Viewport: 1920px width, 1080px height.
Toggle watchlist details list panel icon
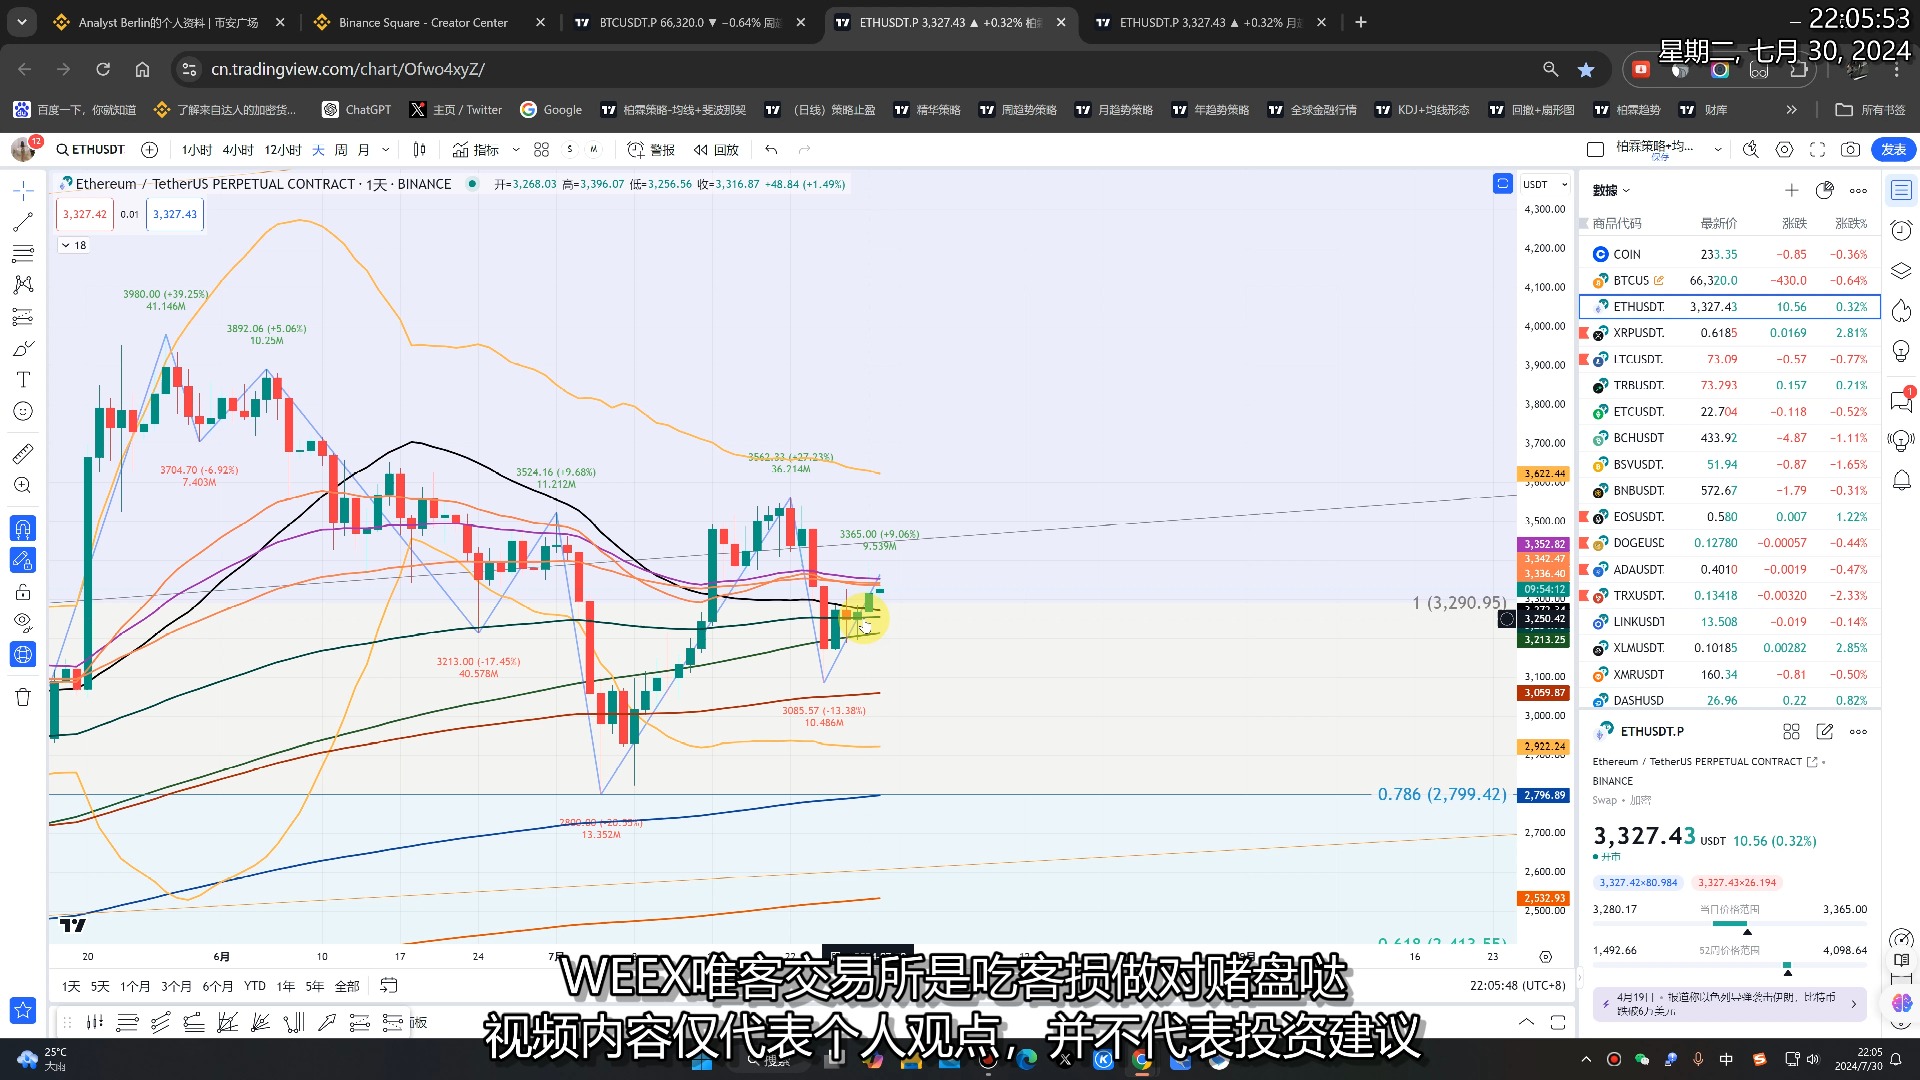click(x=1902, y=190)
